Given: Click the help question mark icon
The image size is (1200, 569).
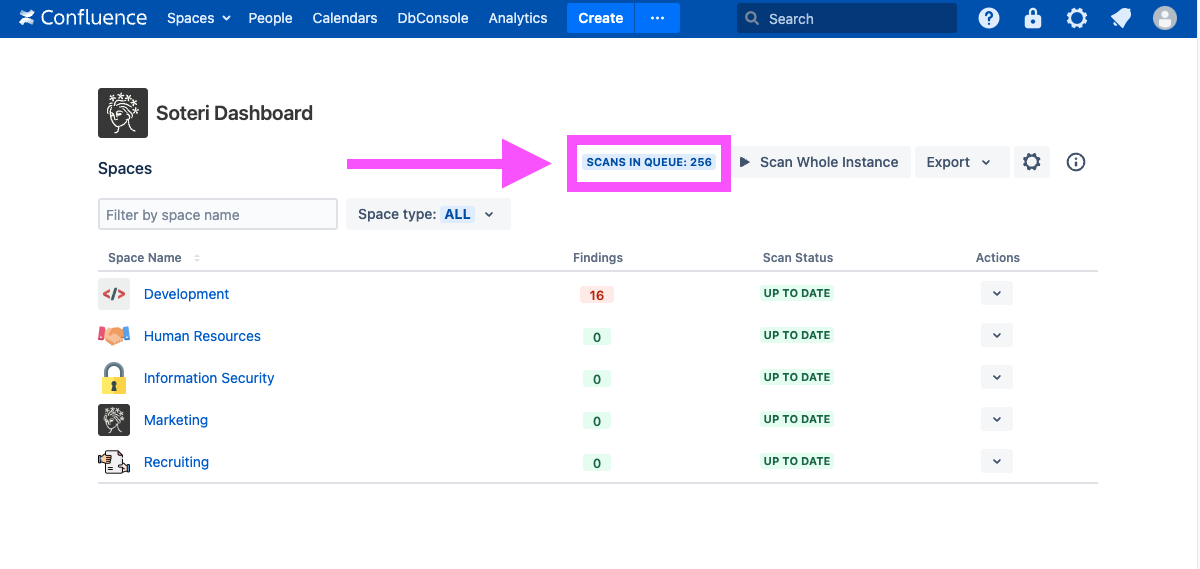Looking at the screenshot, I should (989, 18).
